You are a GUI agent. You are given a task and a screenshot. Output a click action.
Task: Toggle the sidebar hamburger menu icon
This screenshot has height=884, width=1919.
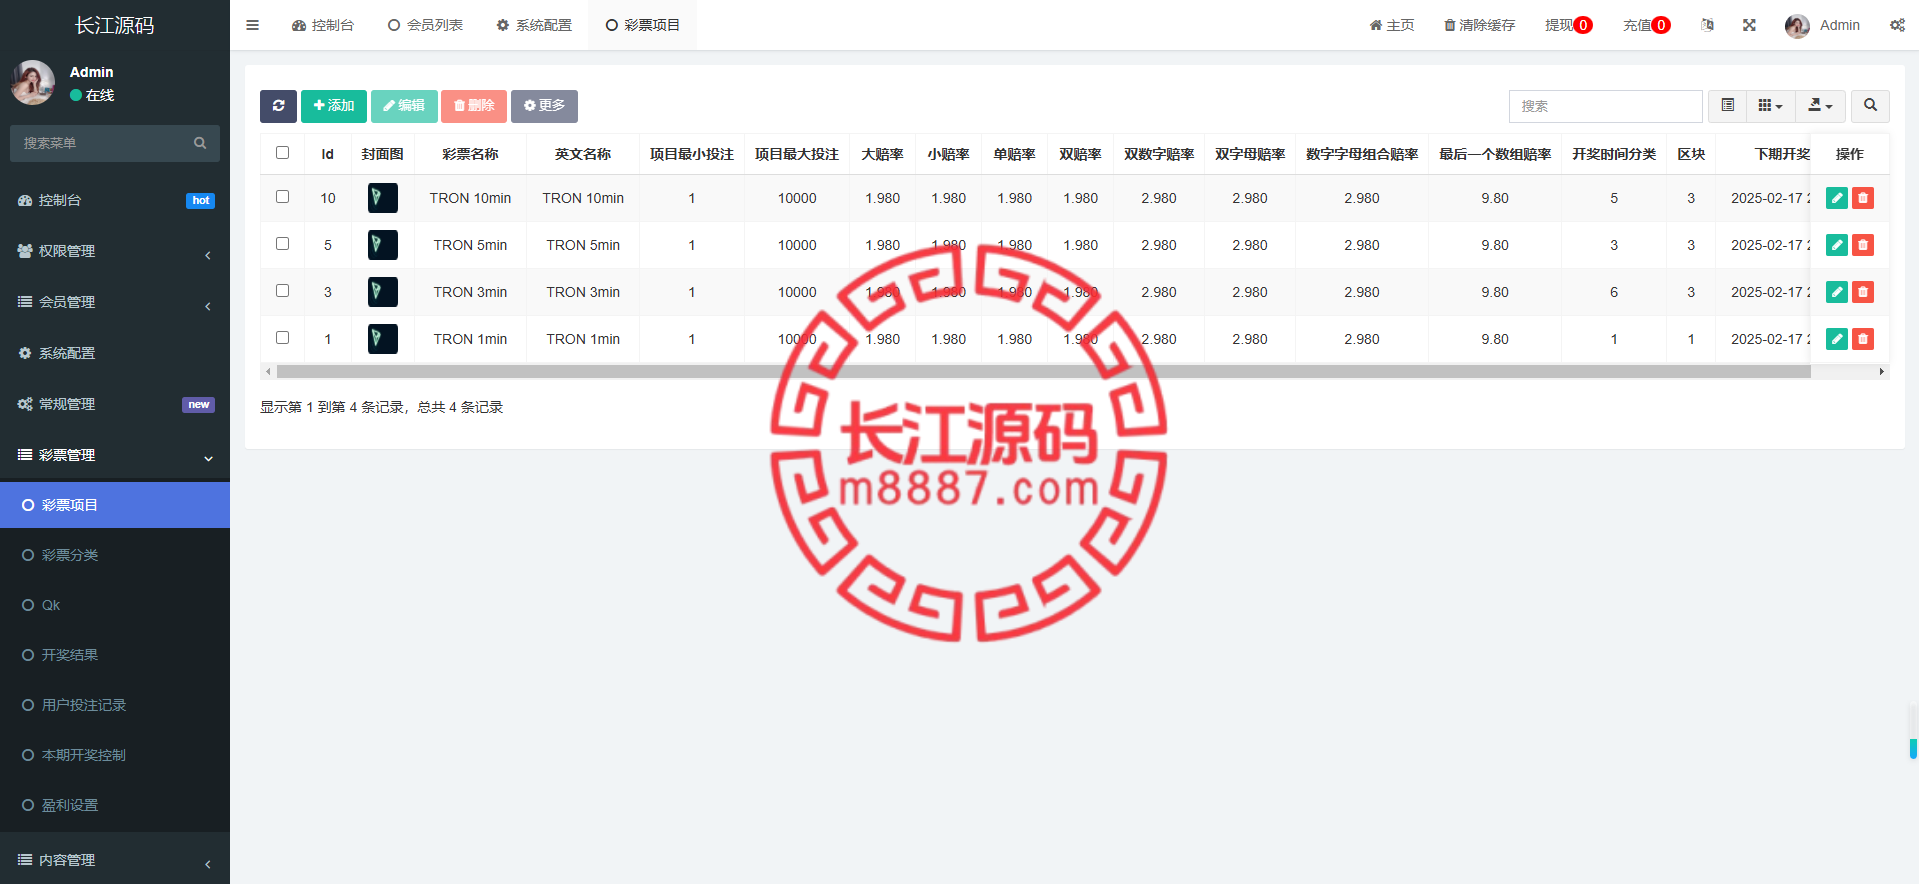tap(252, 25)
